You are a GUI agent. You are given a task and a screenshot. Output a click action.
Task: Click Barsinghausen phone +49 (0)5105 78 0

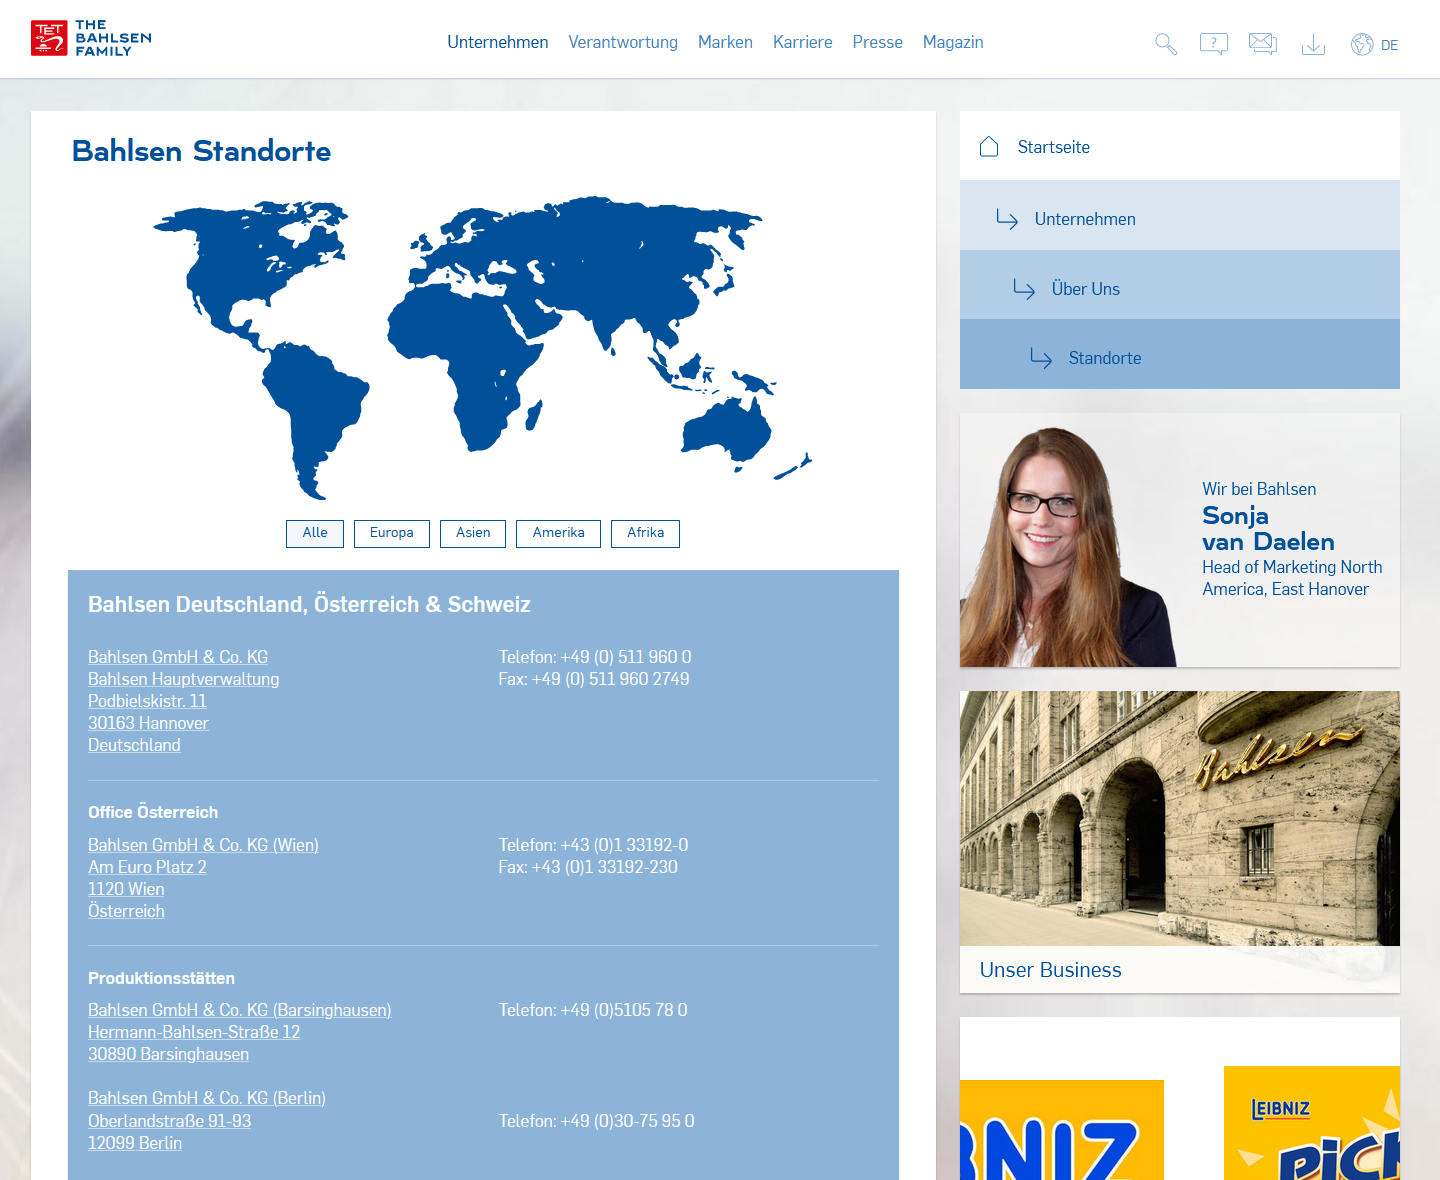pyautogui.click(x=624, y=1010)
